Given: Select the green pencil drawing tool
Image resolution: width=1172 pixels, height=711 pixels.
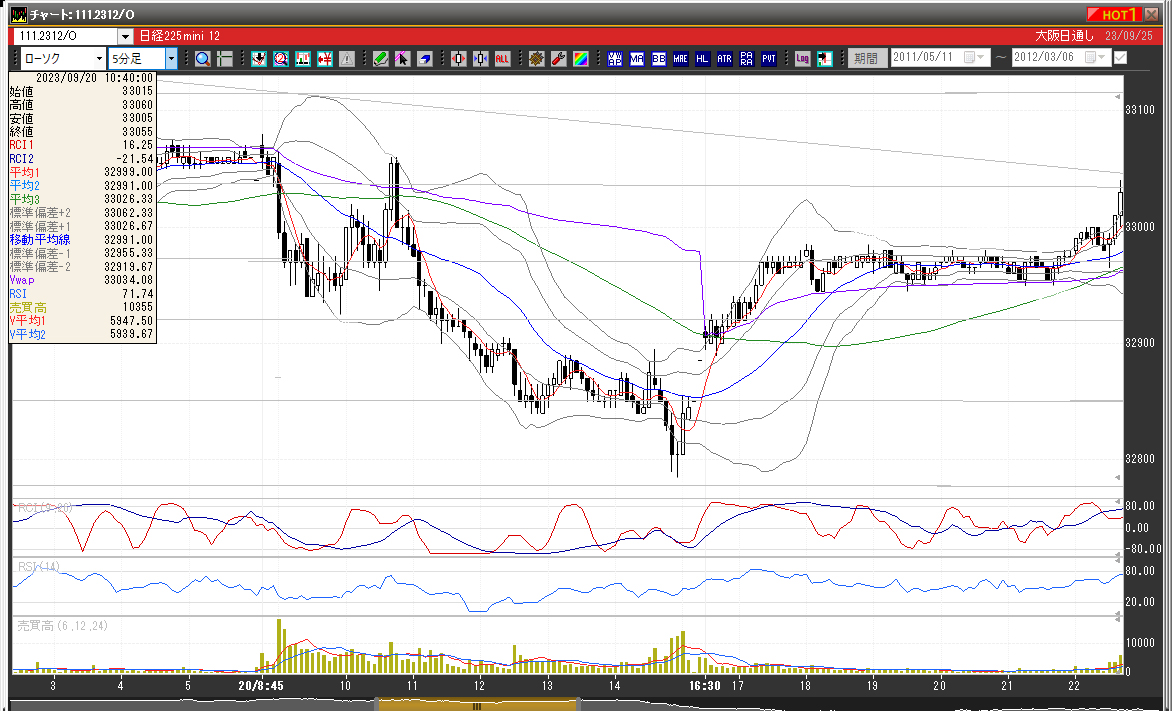Looking at the screenshot, I should point(380,58).
